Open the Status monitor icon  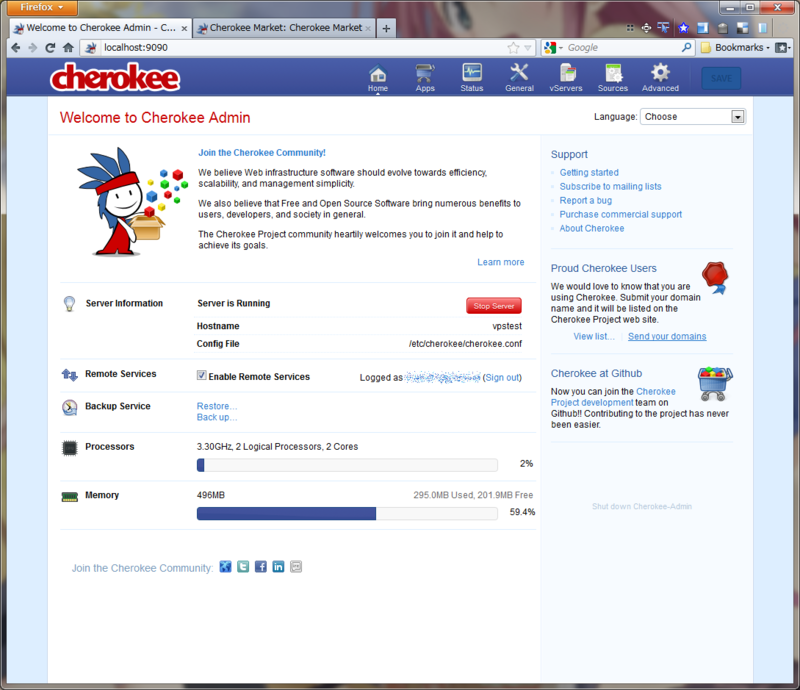point(472,78)
